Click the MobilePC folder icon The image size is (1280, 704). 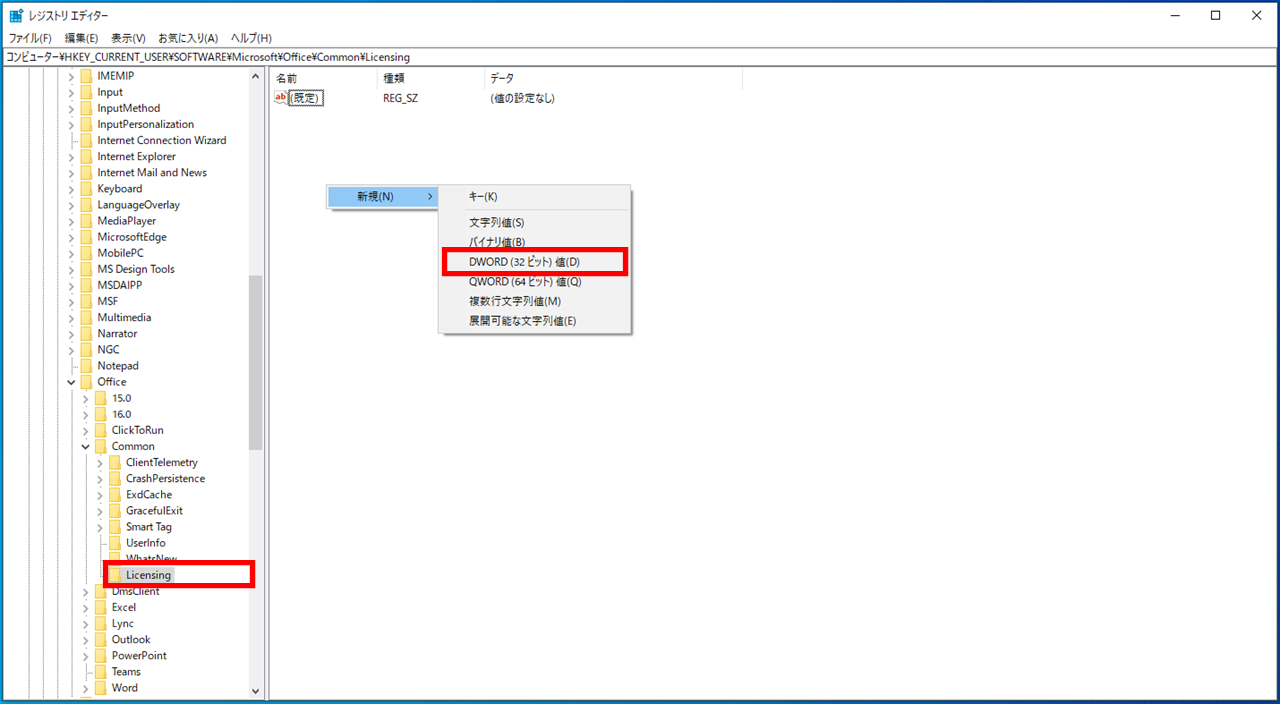pyautogui.click(x=86, y=253)
